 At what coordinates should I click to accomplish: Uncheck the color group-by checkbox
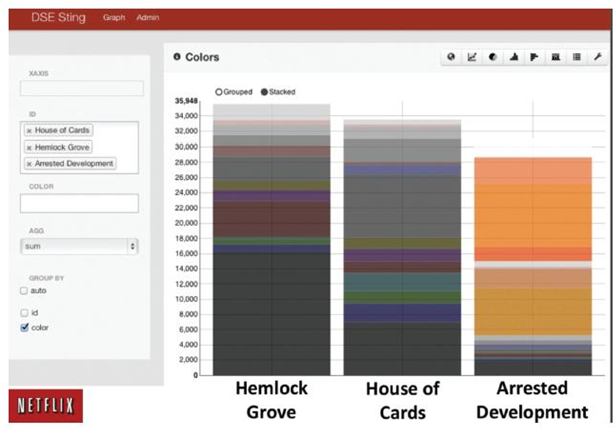[x=24, y=327]
